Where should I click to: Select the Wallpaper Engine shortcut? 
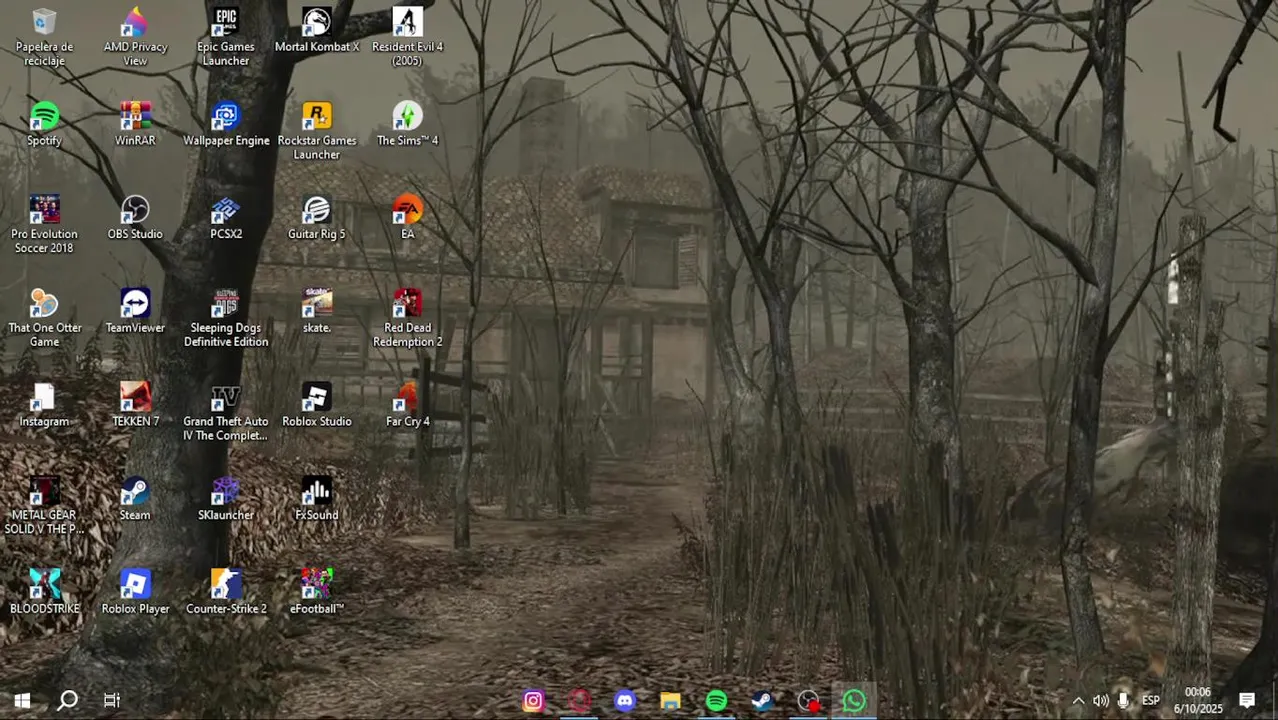tap(226, 123)
